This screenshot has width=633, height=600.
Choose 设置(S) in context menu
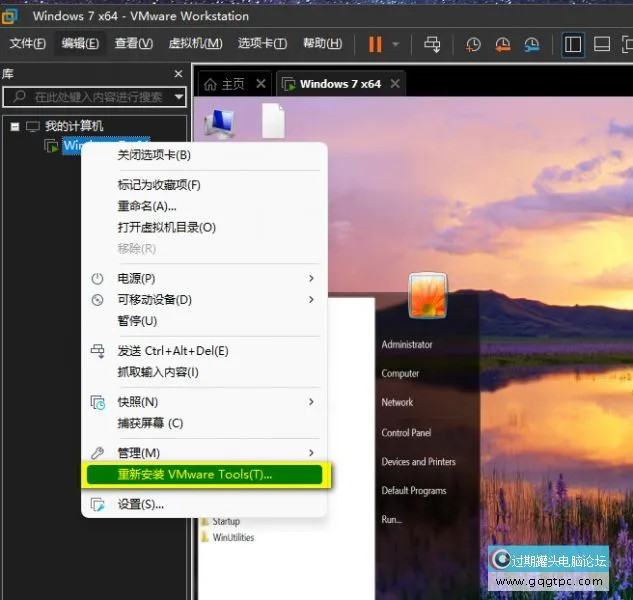click(x=140, y=504)
